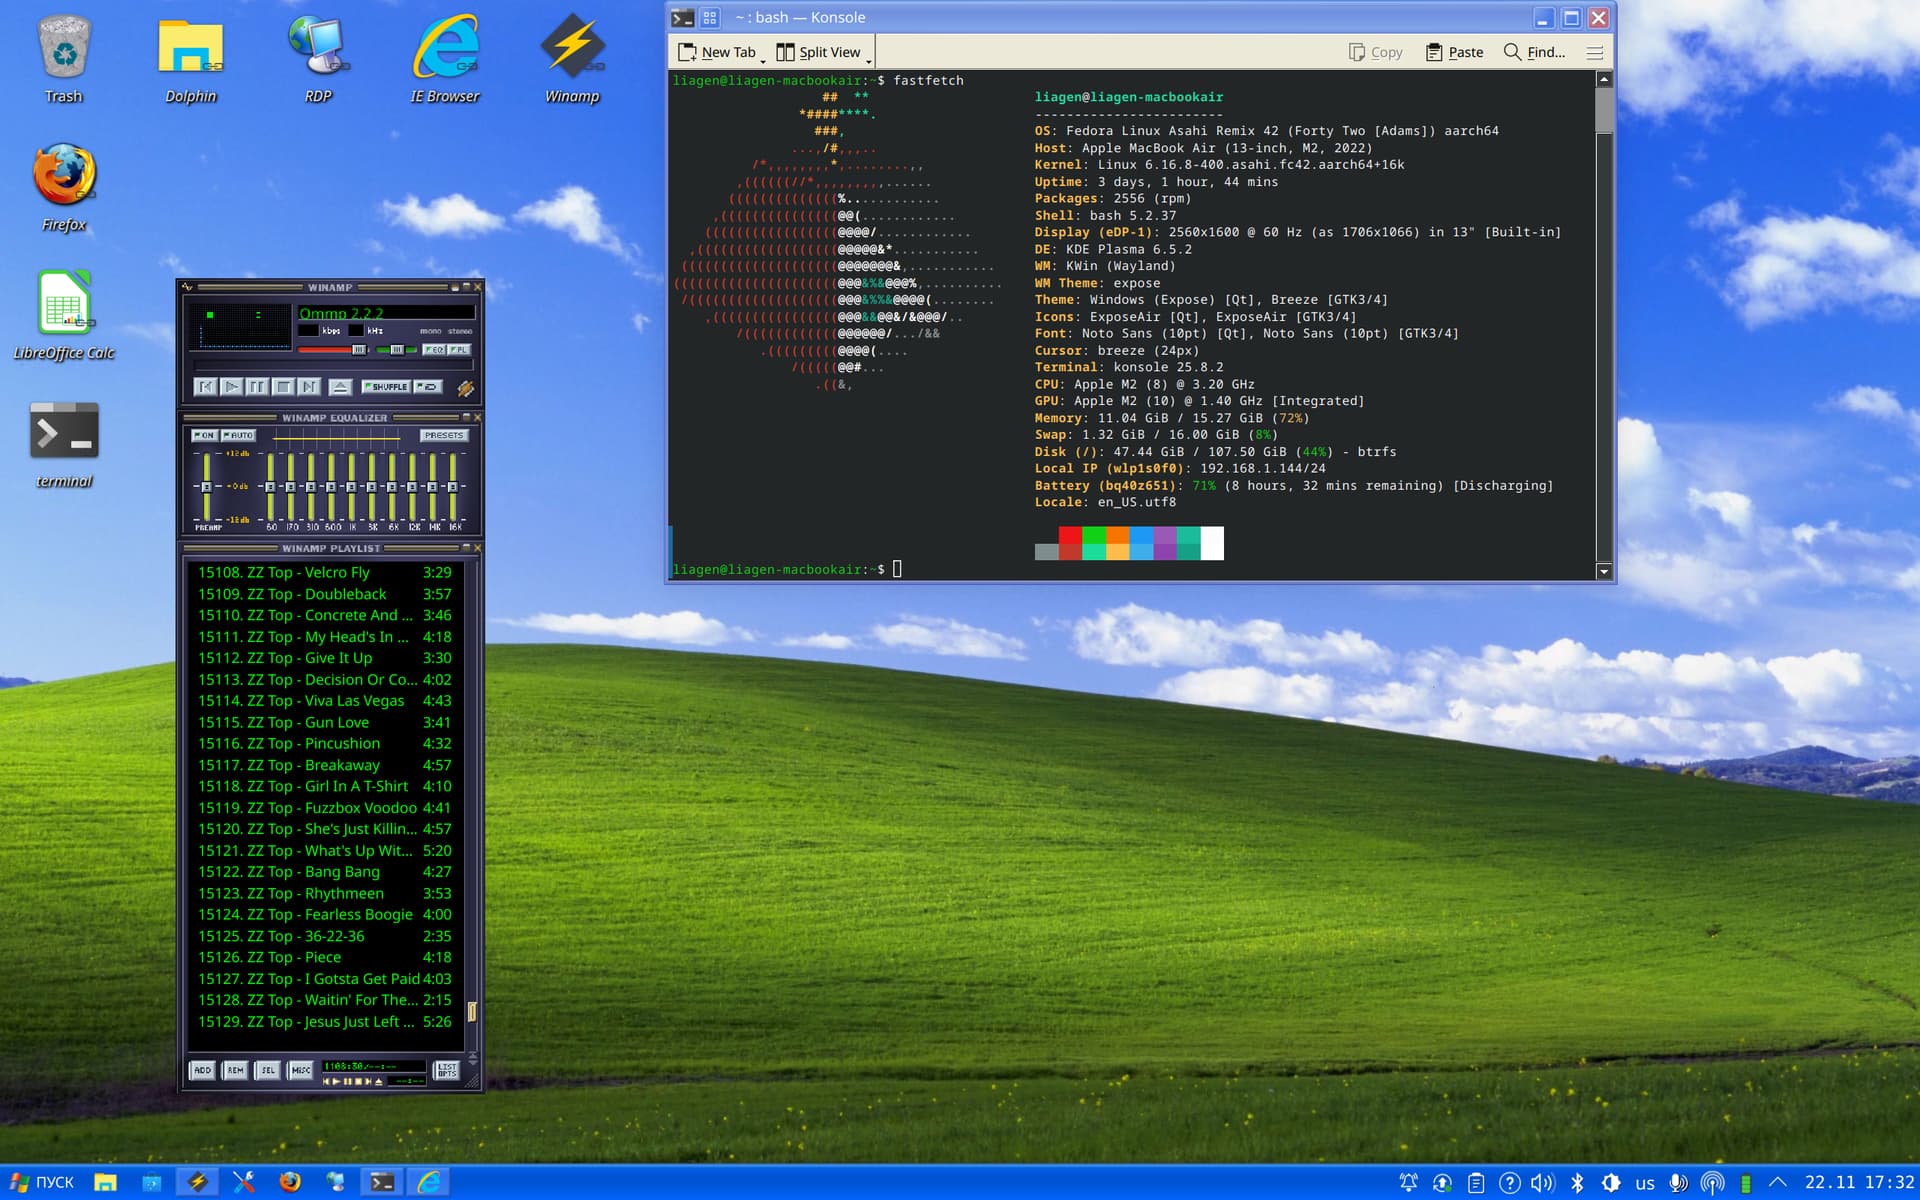Click the Winamp stop button
Viewport: 1920px width, 1200px height.
click(x=283, y=387)
